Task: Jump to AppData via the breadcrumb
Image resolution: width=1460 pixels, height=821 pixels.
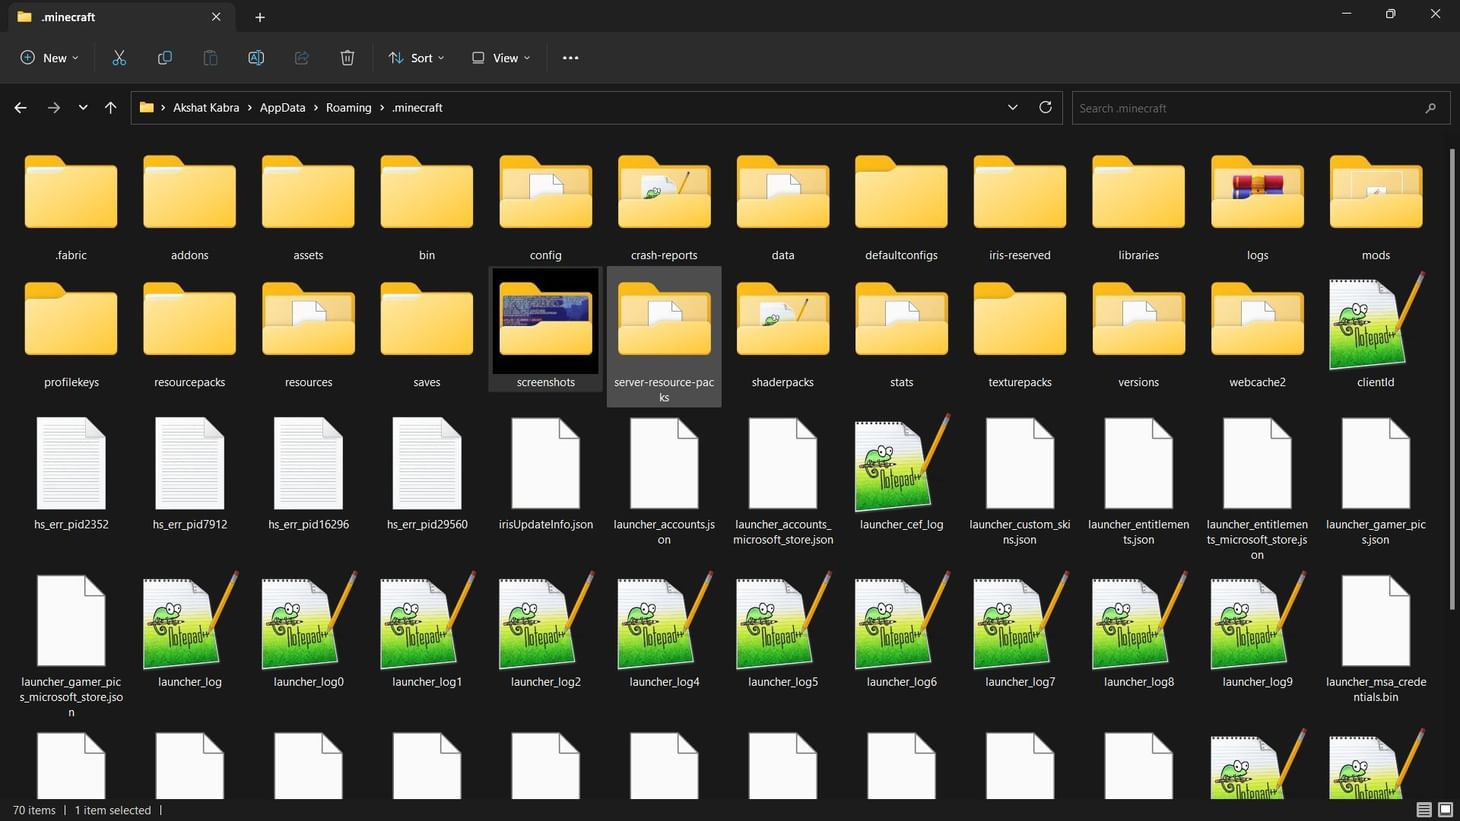Action: pos(282,107)
